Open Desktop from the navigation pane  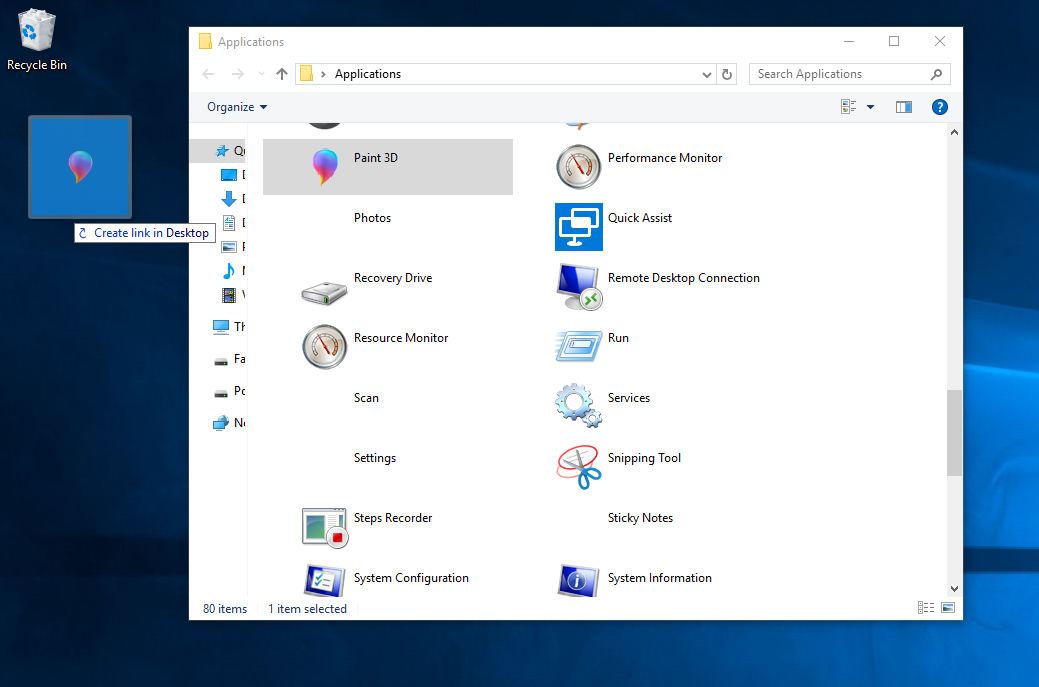pos(229,175)
